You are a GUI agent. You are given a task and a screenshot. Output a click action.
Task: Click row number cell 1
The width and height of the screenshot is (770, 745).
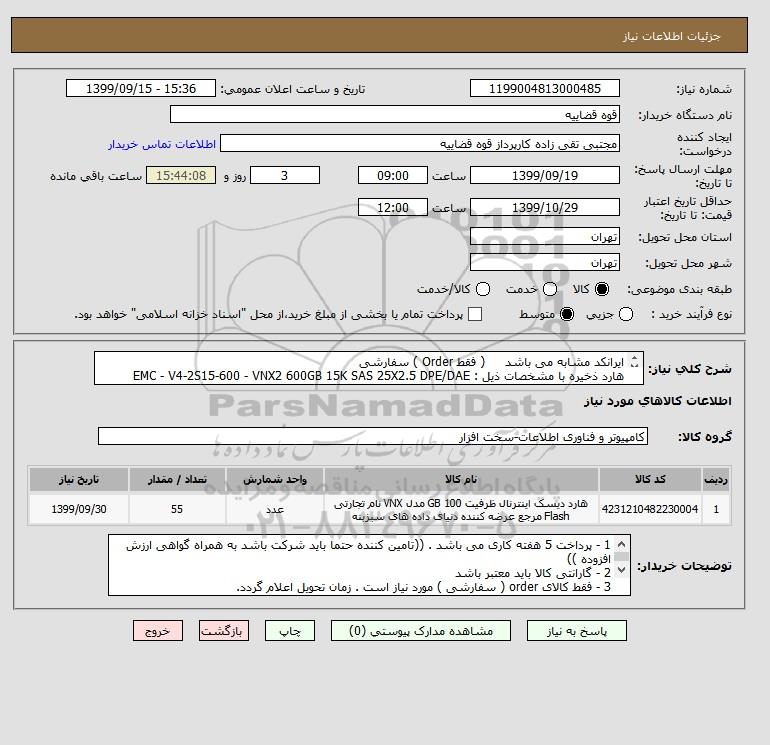point(716,509)
